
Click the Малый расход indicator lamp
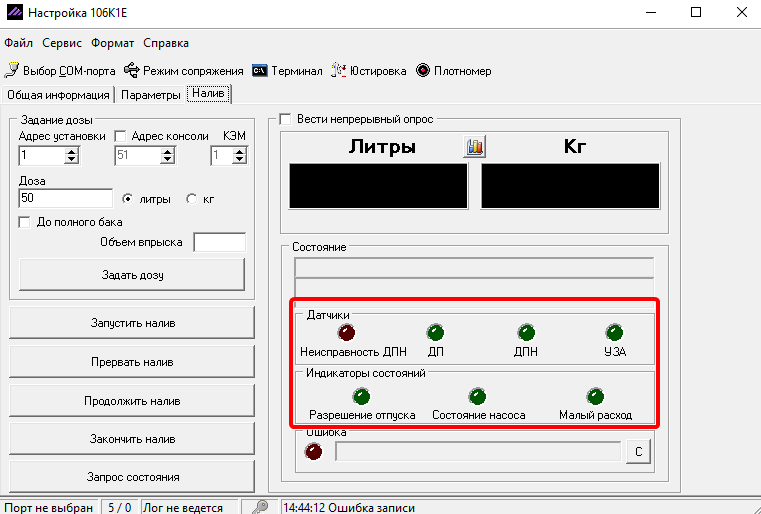click(596, 396)
